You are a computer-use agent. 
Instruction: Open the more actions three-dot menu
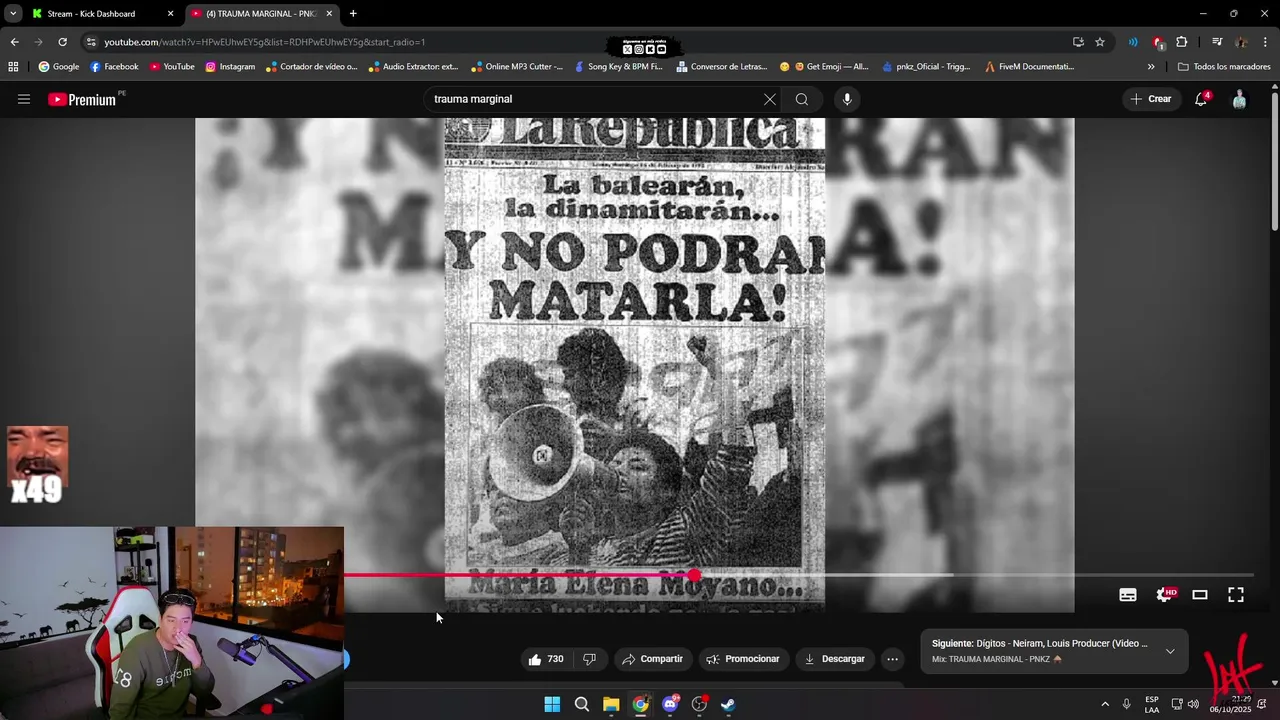(892, 659)
